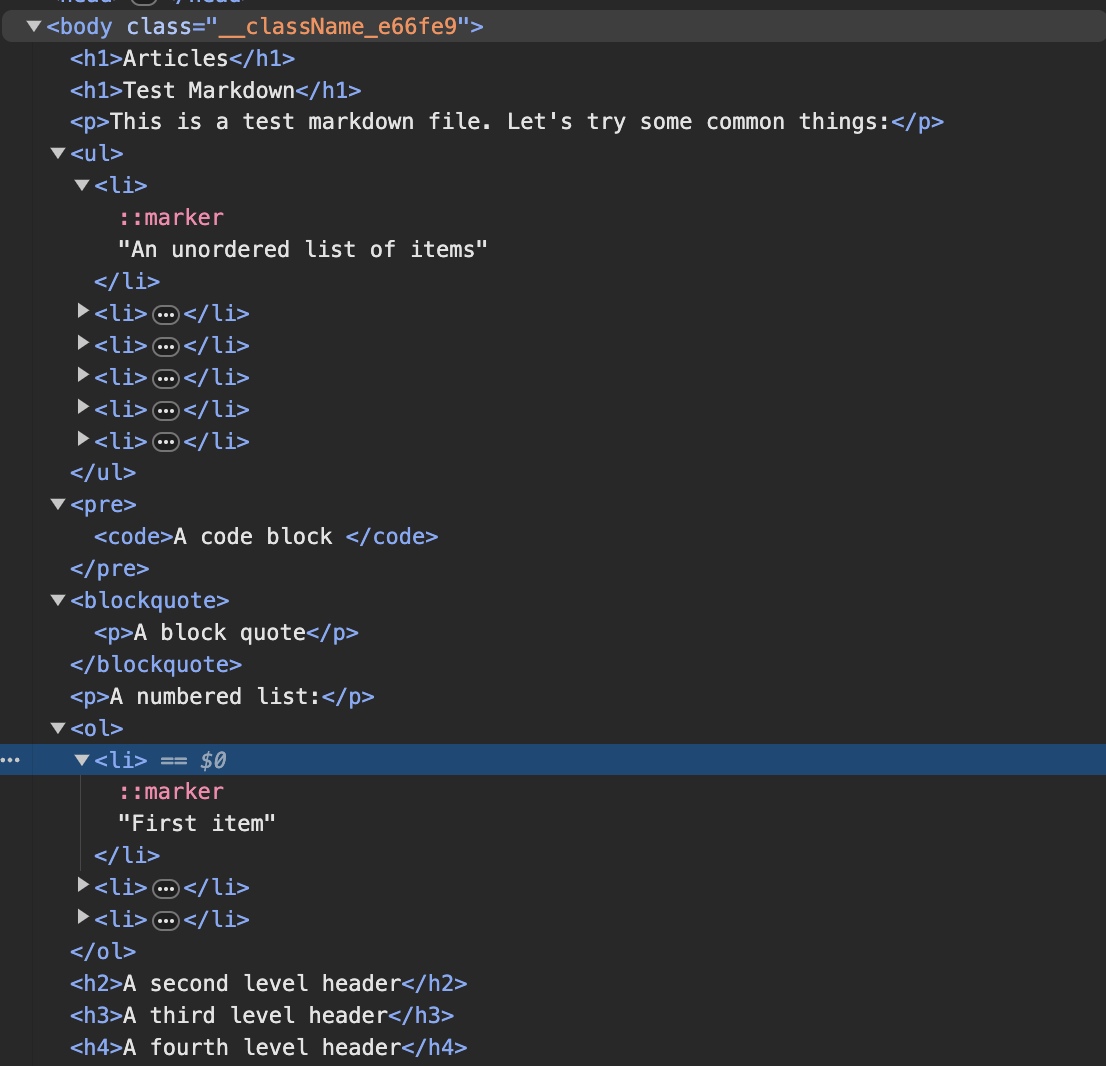Select the h1 "Test Markdown" element
This screenshot has height=1066, width=1106.
click(216, 90)
